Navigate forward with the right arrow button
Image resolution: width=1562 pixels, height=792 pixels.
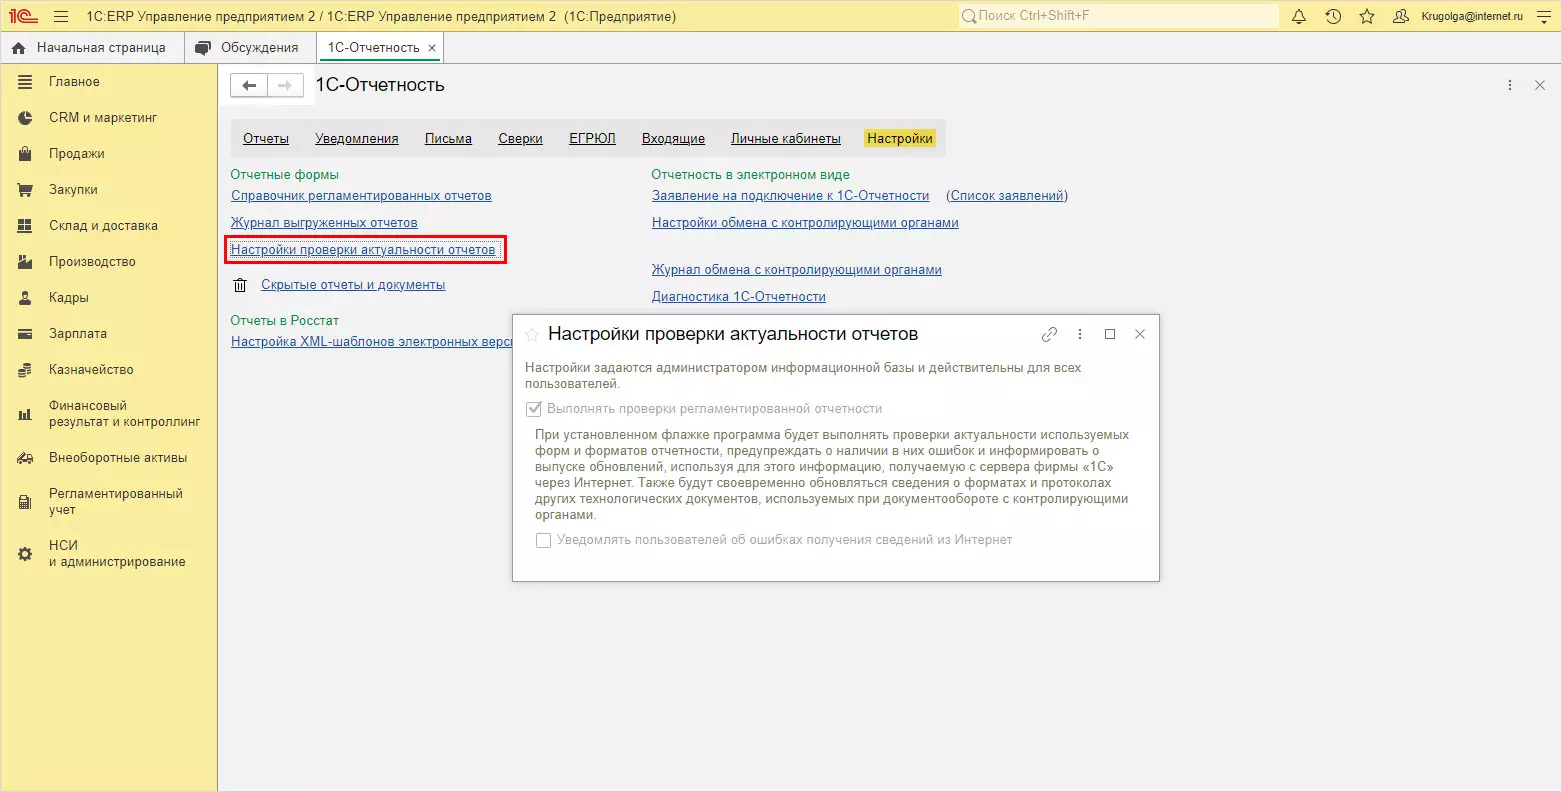[x=285, y=86]
